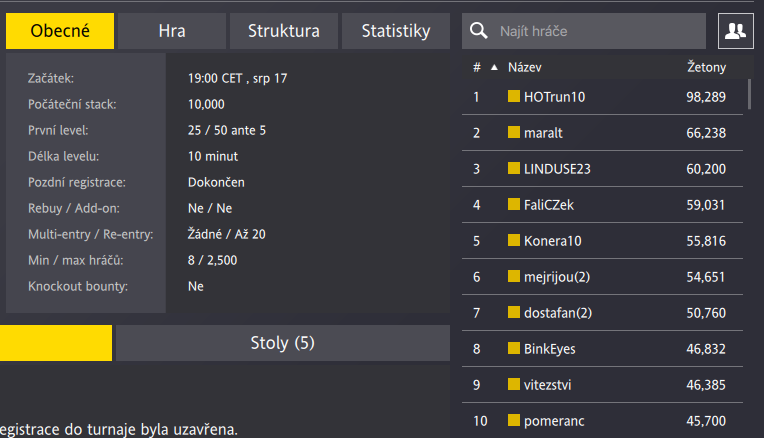Viewport: 764px width, 438px height.
Task: Select player mejrijou(2) row
Action: point(602,277)
